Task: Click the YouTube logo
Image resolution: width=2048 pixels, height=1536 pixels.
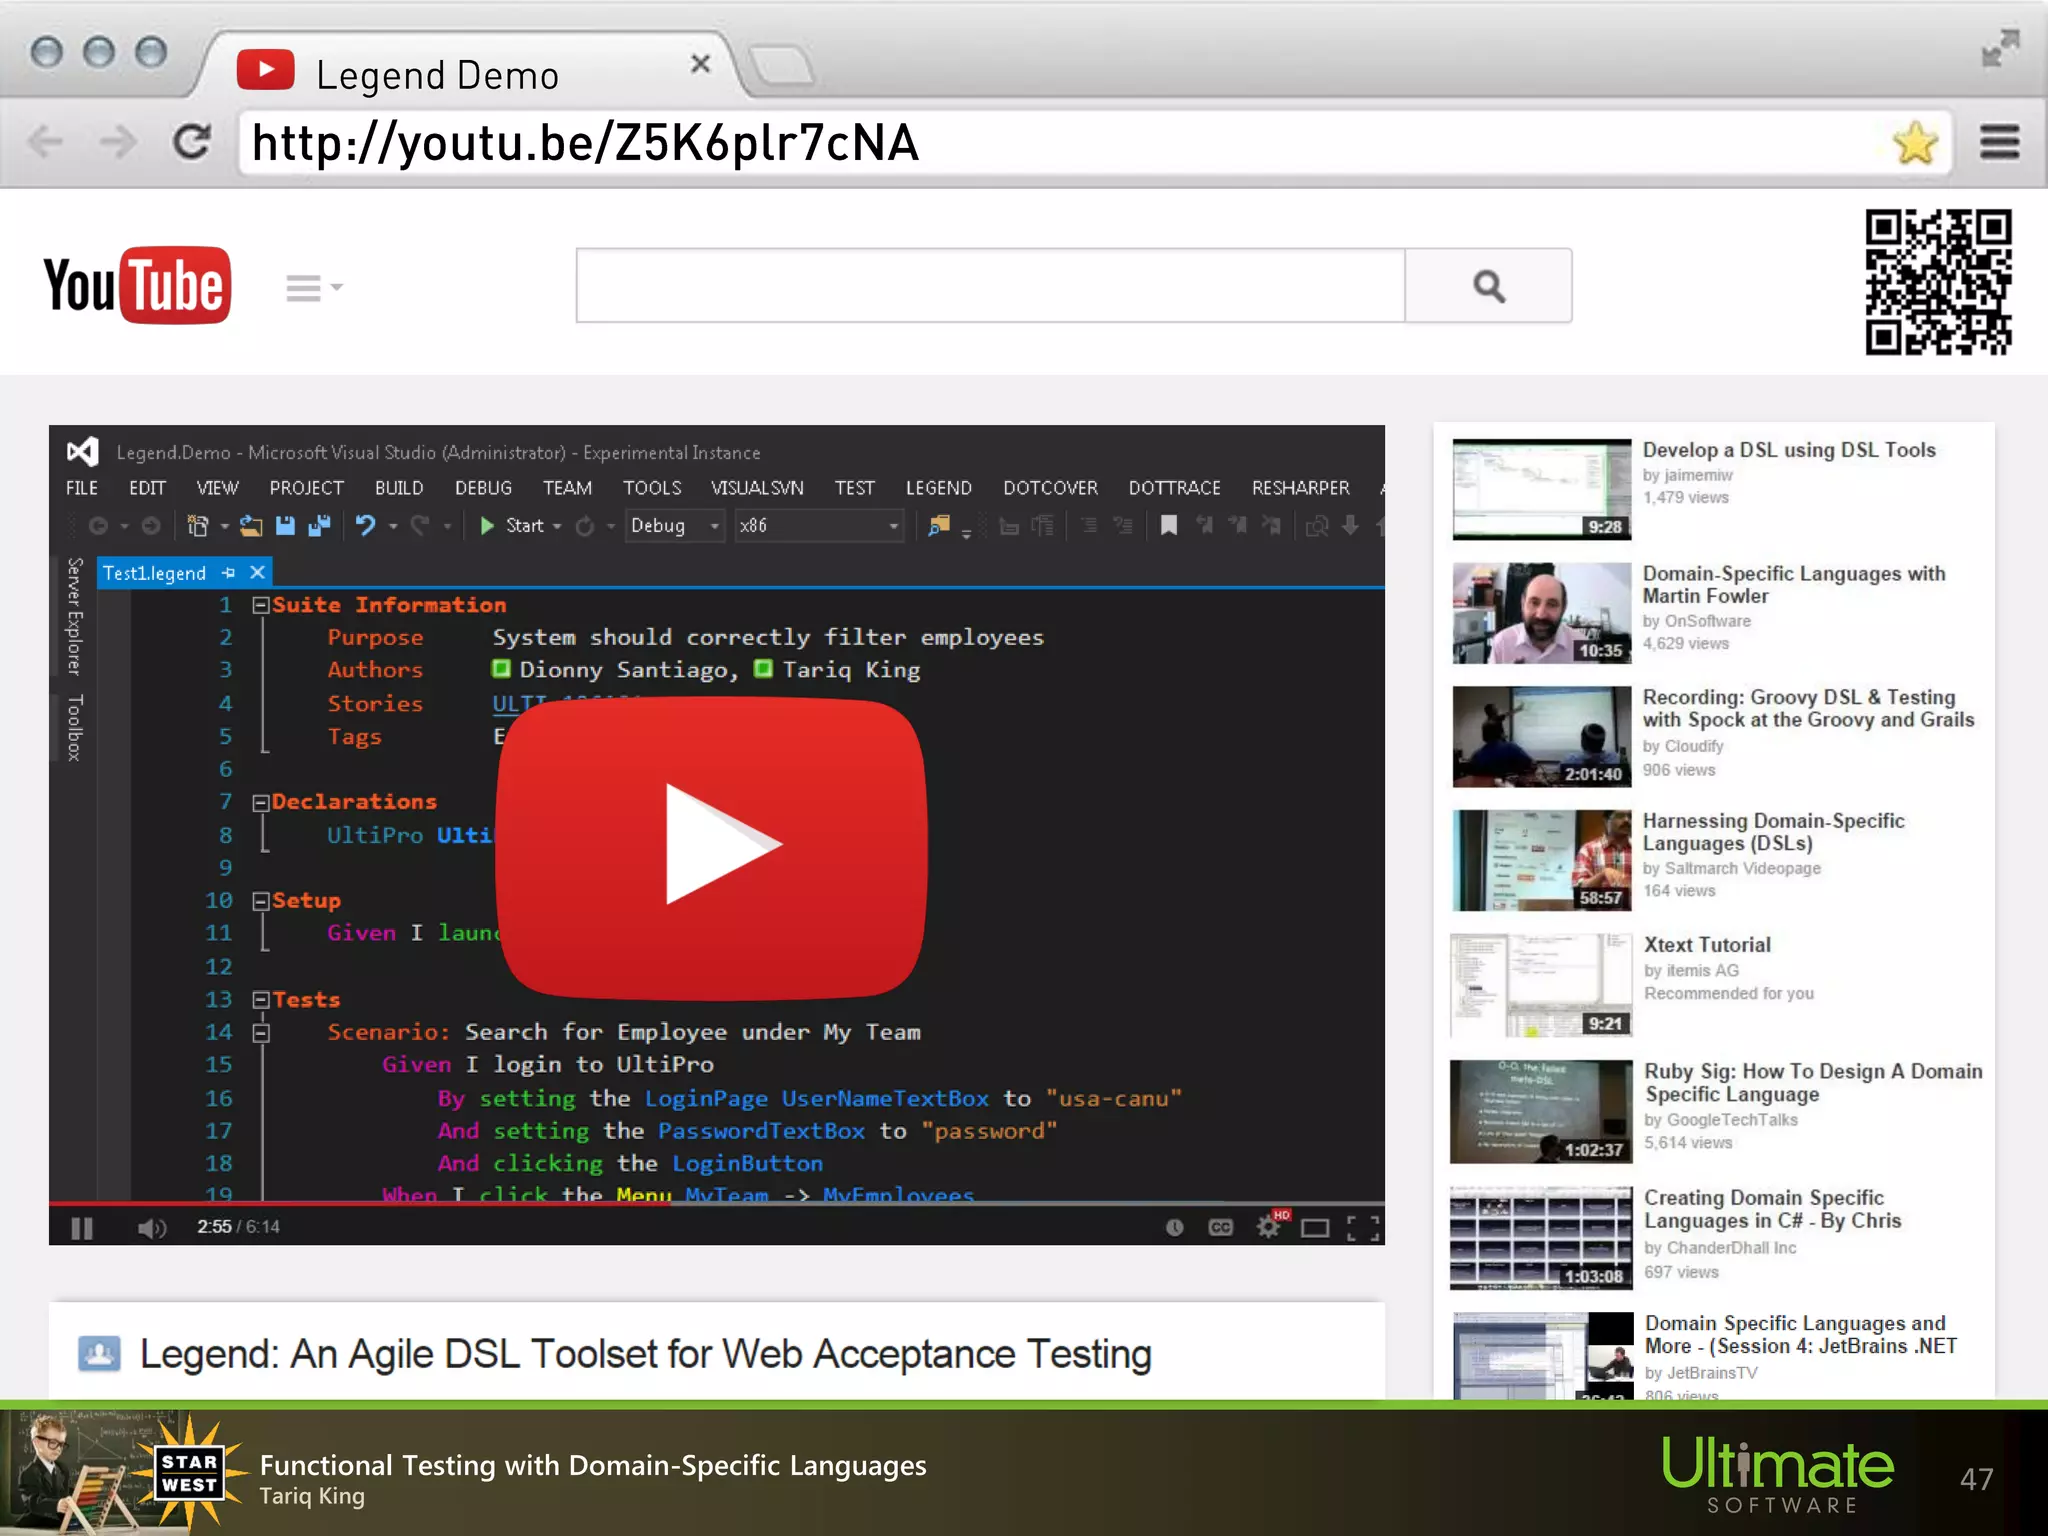Action: [137, 286]
